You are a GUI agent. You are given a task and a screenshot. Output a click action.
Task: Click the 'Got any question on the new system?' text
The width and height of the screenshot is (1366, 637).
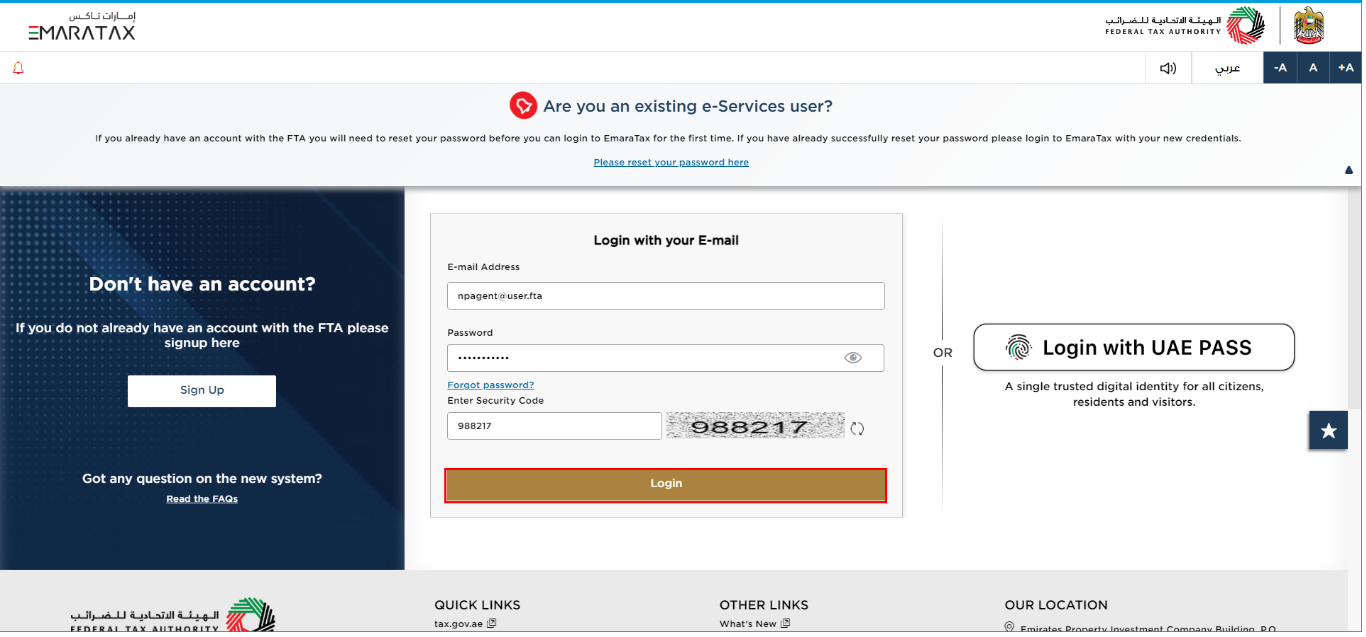pyautogui.click(x=202, y=479)
